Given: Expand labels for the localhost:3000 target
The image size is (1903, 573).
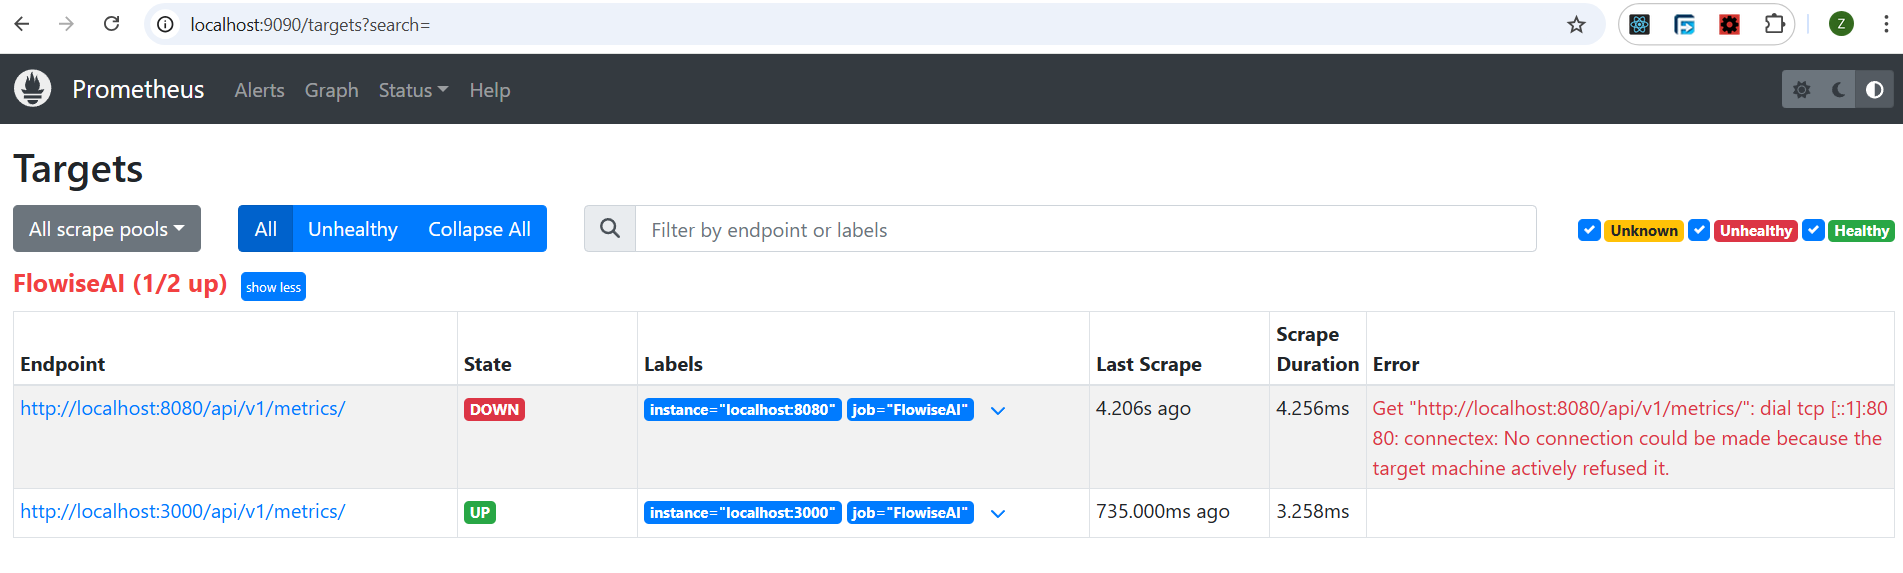Looking at the screenshot, I should click(998, 513).
